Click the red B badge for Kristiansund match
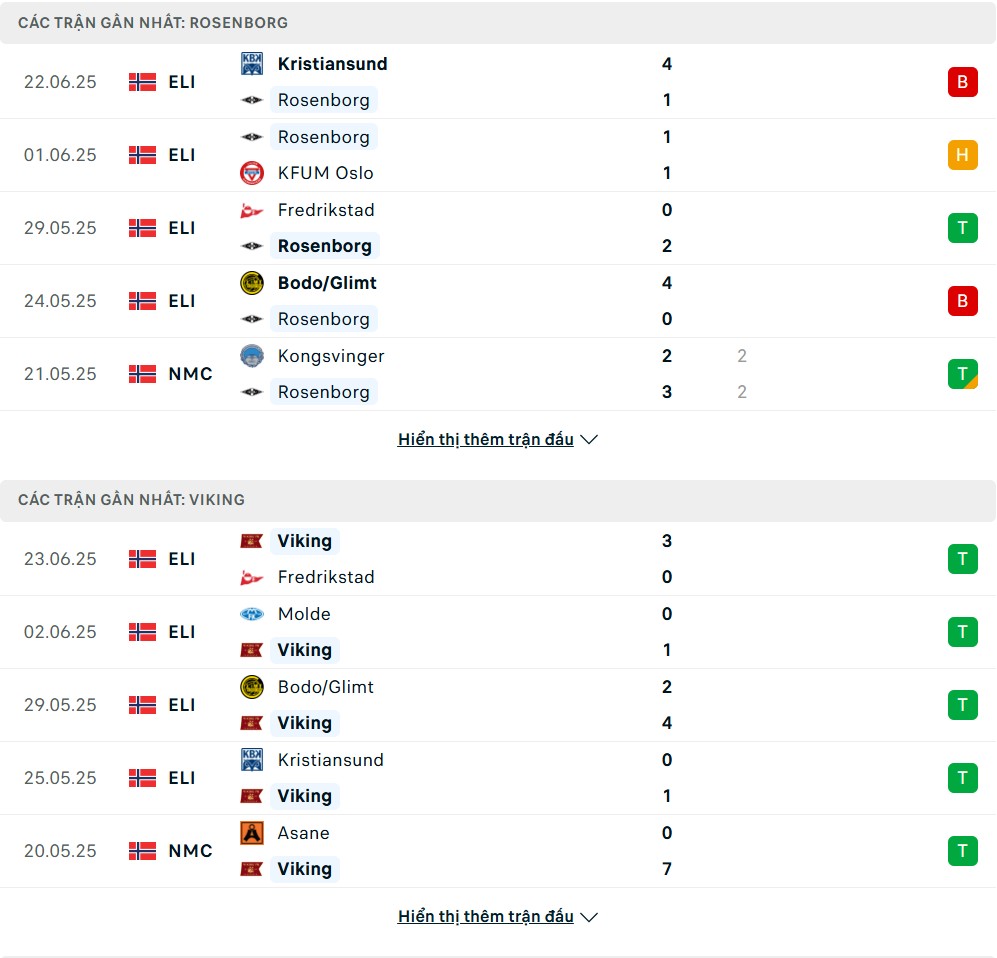Image resolution: width=997 pixels, height=958 pixels. (x=963, y=82)
